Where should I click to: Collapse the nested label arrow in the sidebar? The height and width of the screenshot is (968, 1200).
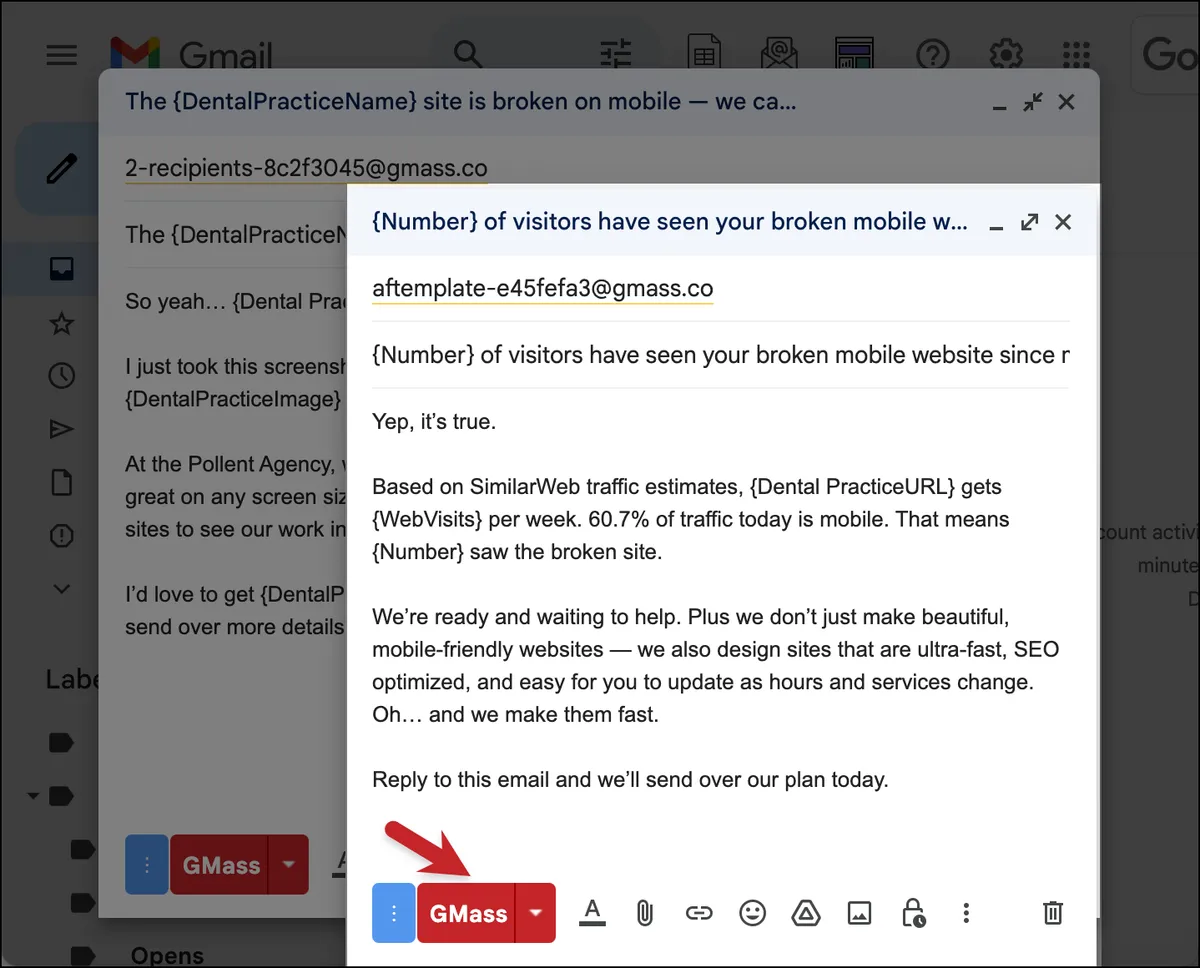point(33,797)
